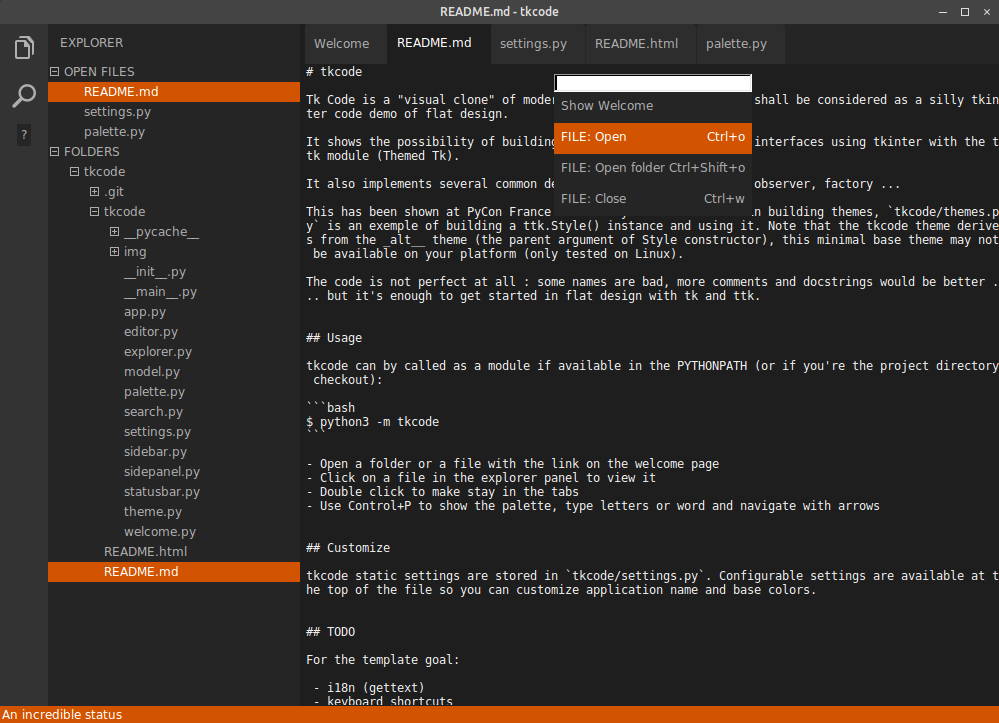Viewport: 999px width, 723px height.
Task: Click the EXPLORER panel heading
Action: (92, 43)
